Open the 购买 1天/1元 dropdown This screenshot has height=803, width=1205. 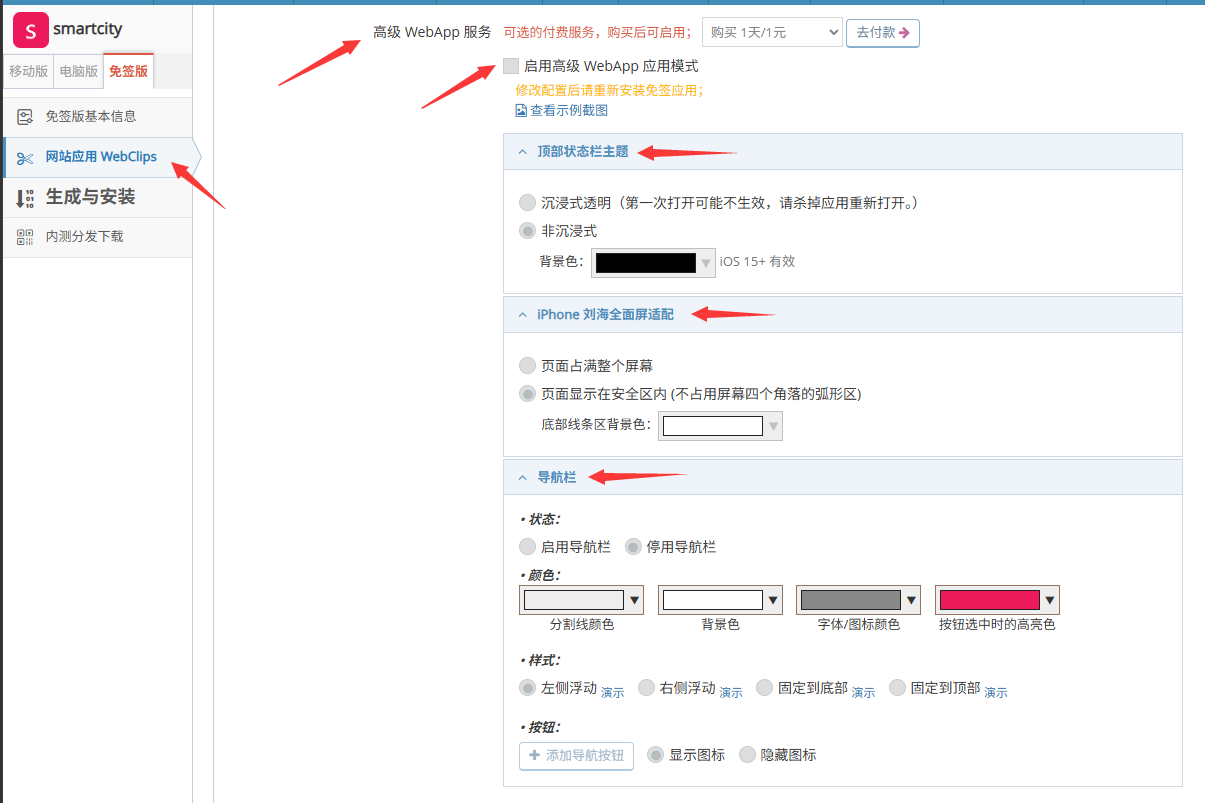(x=772, y=32)
